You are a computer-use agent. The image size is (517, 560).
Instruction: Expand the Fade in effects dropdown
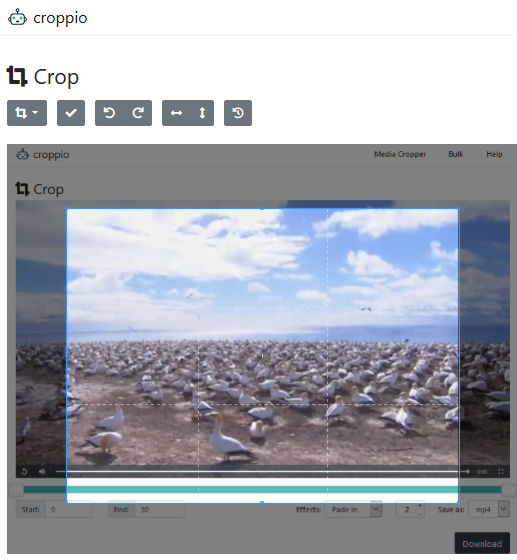[x=376, y=509]
